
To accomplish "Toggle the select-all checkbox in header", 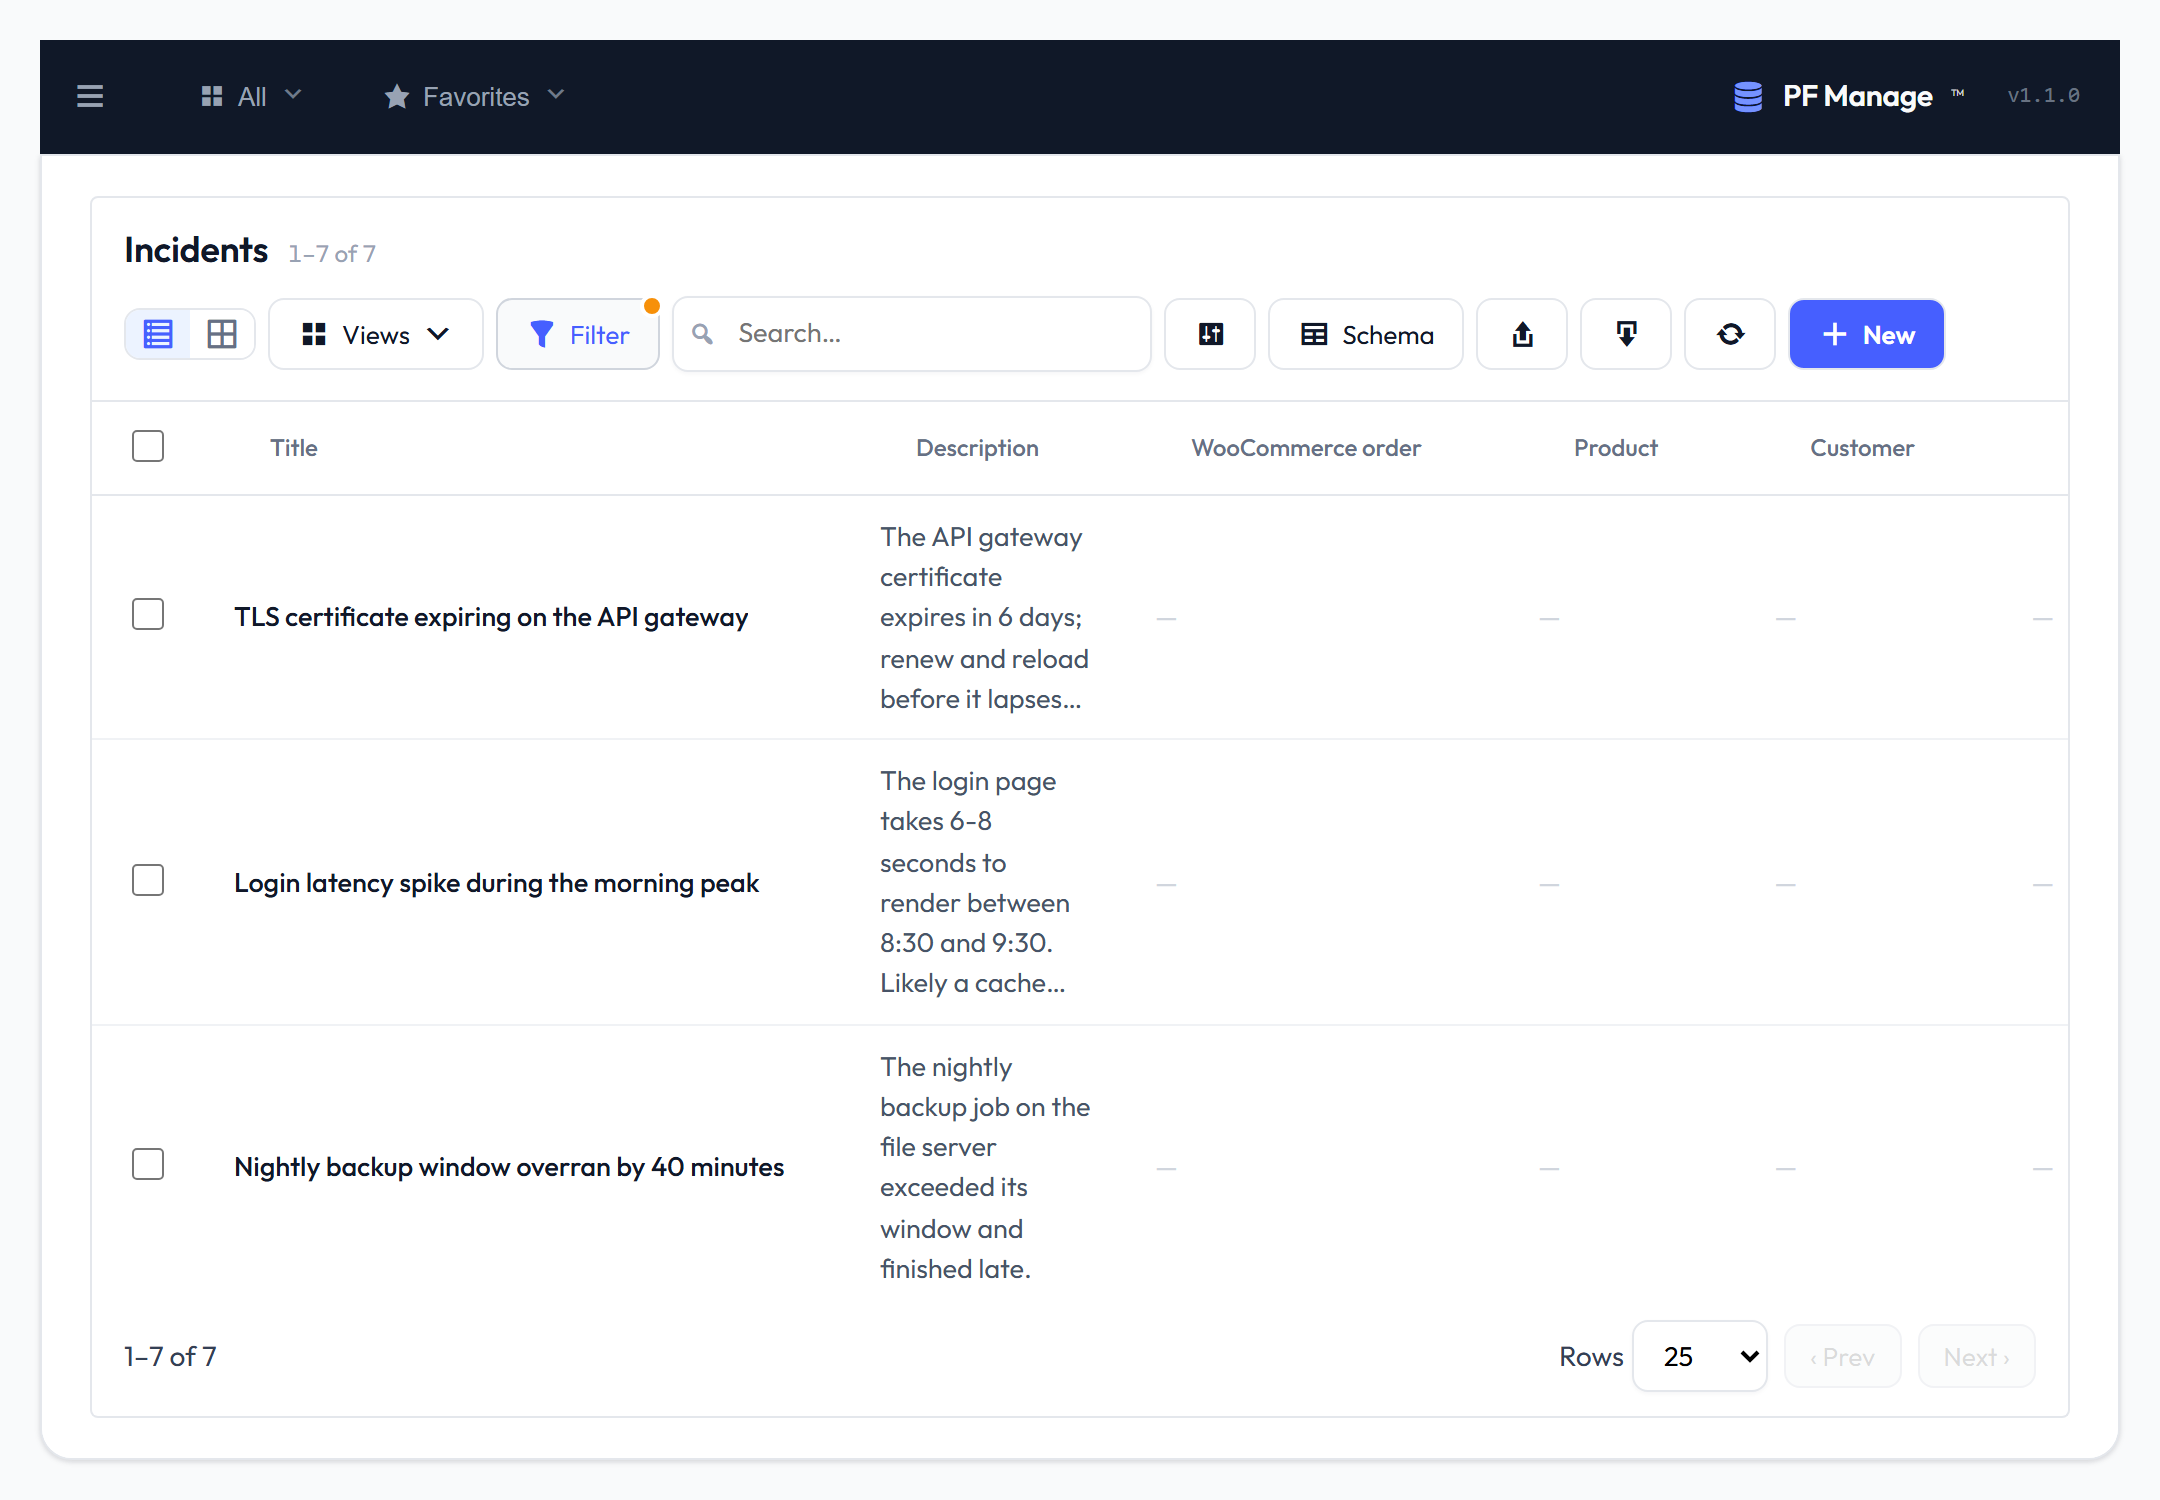I will coord(148,446).
